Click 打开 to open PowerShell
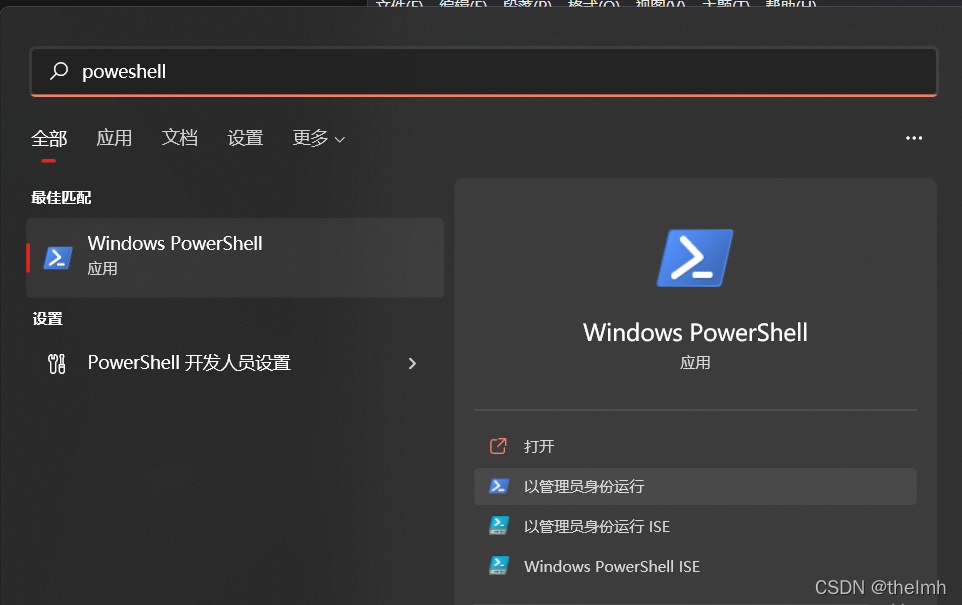962x605 pixels. click(695, 447)
